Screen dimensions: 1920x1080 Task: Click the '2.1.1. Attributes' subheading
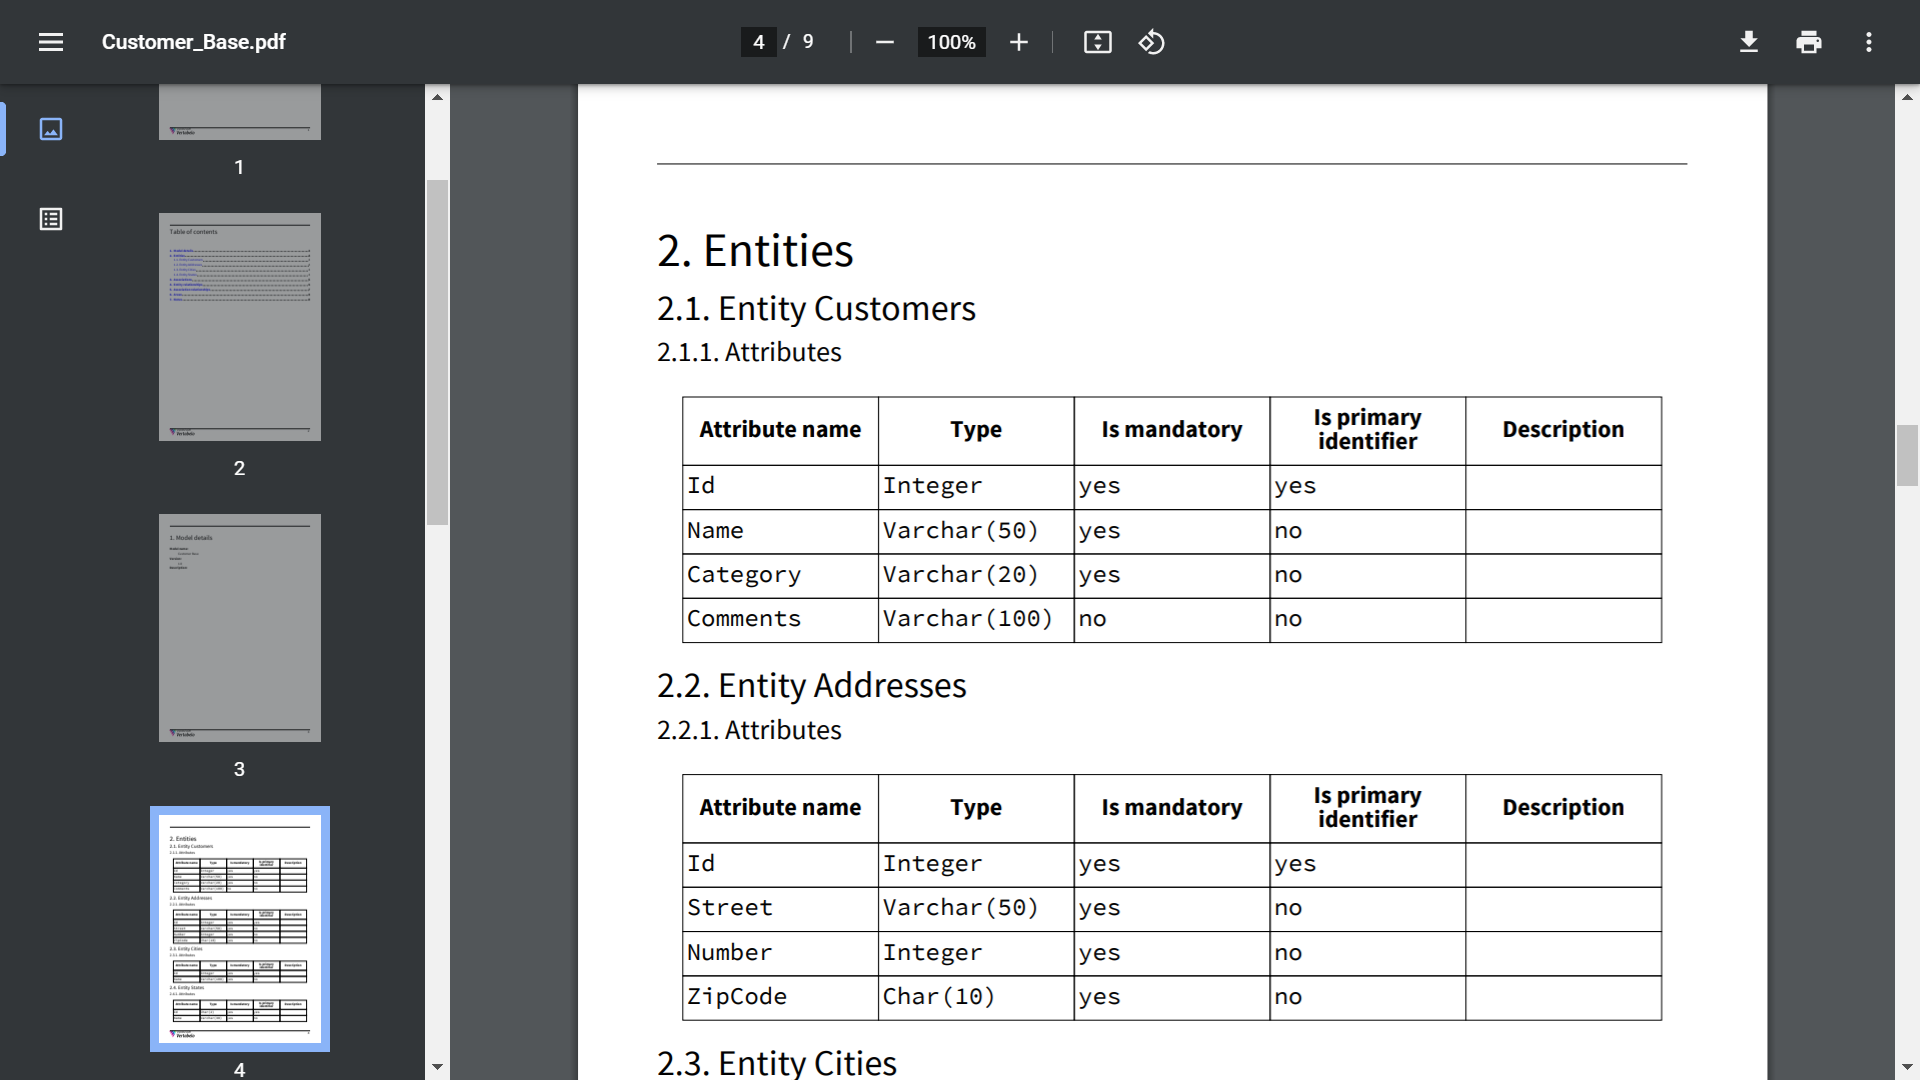(749, 352)
